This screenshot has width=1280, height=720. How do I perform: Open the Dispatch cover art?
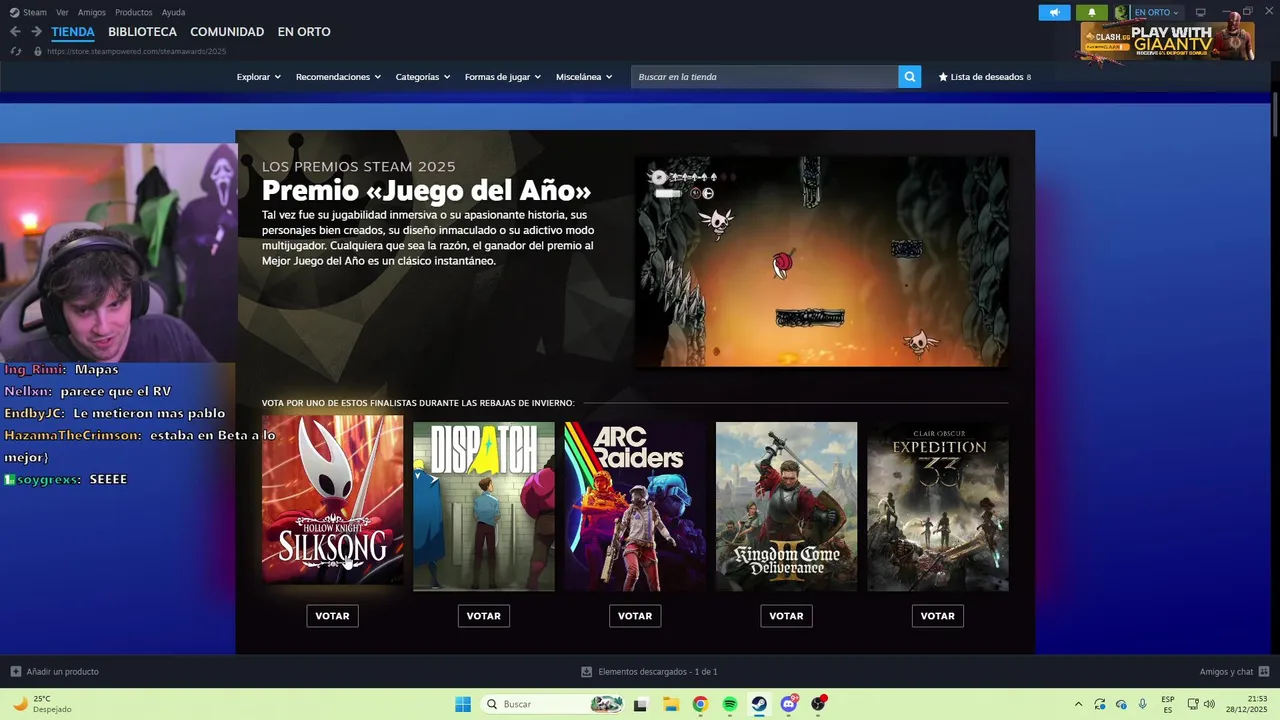(x=483, y=506)
